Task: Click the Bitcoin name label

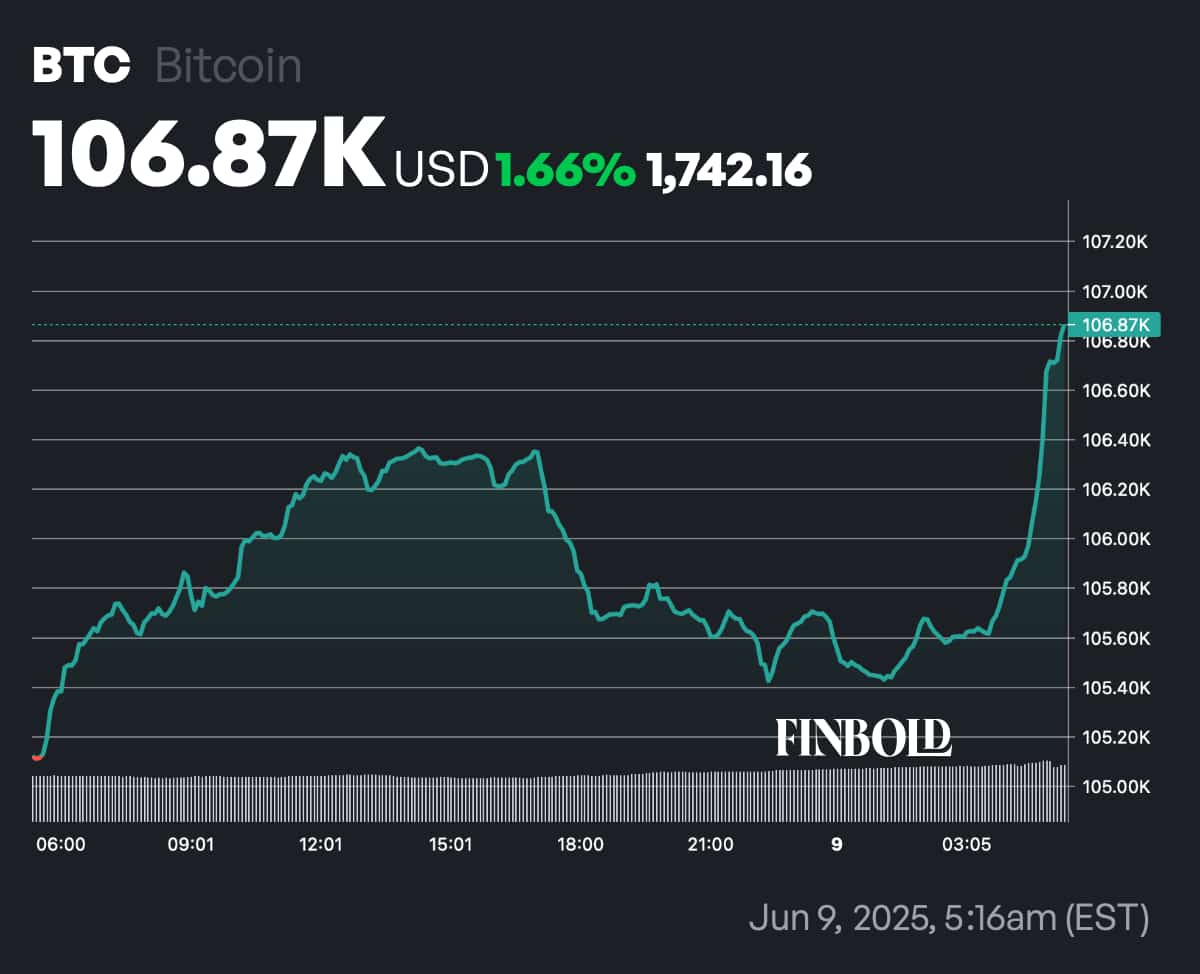Action: 229,66
